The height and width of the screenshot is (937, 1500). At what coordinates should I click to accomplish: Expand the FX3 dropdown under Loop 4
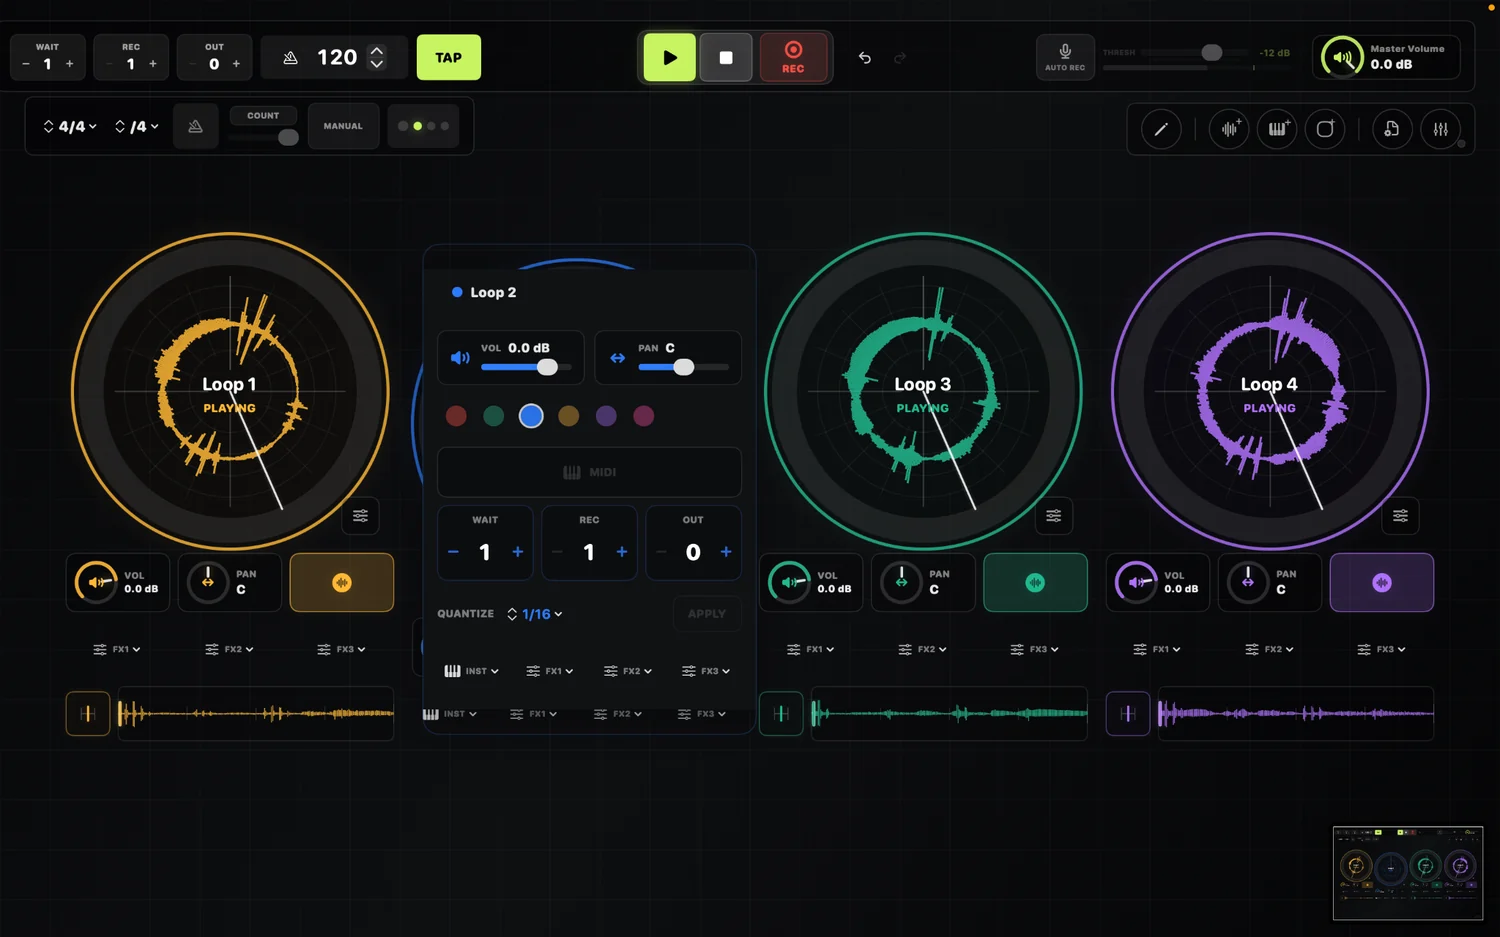pos(1381,649)
